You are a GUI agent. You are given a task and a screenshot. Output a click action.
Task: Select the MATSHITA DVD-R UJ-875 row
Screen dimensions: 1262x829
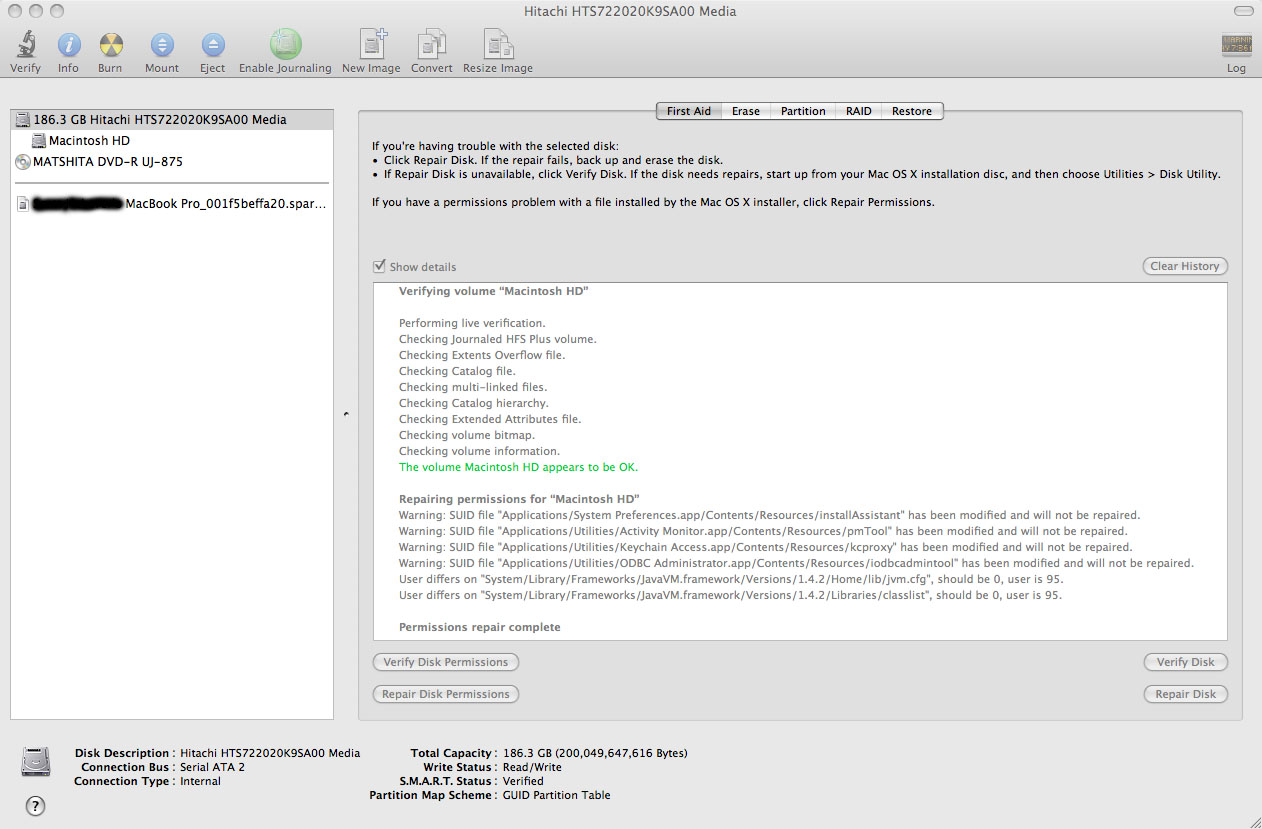click(172, 162)
